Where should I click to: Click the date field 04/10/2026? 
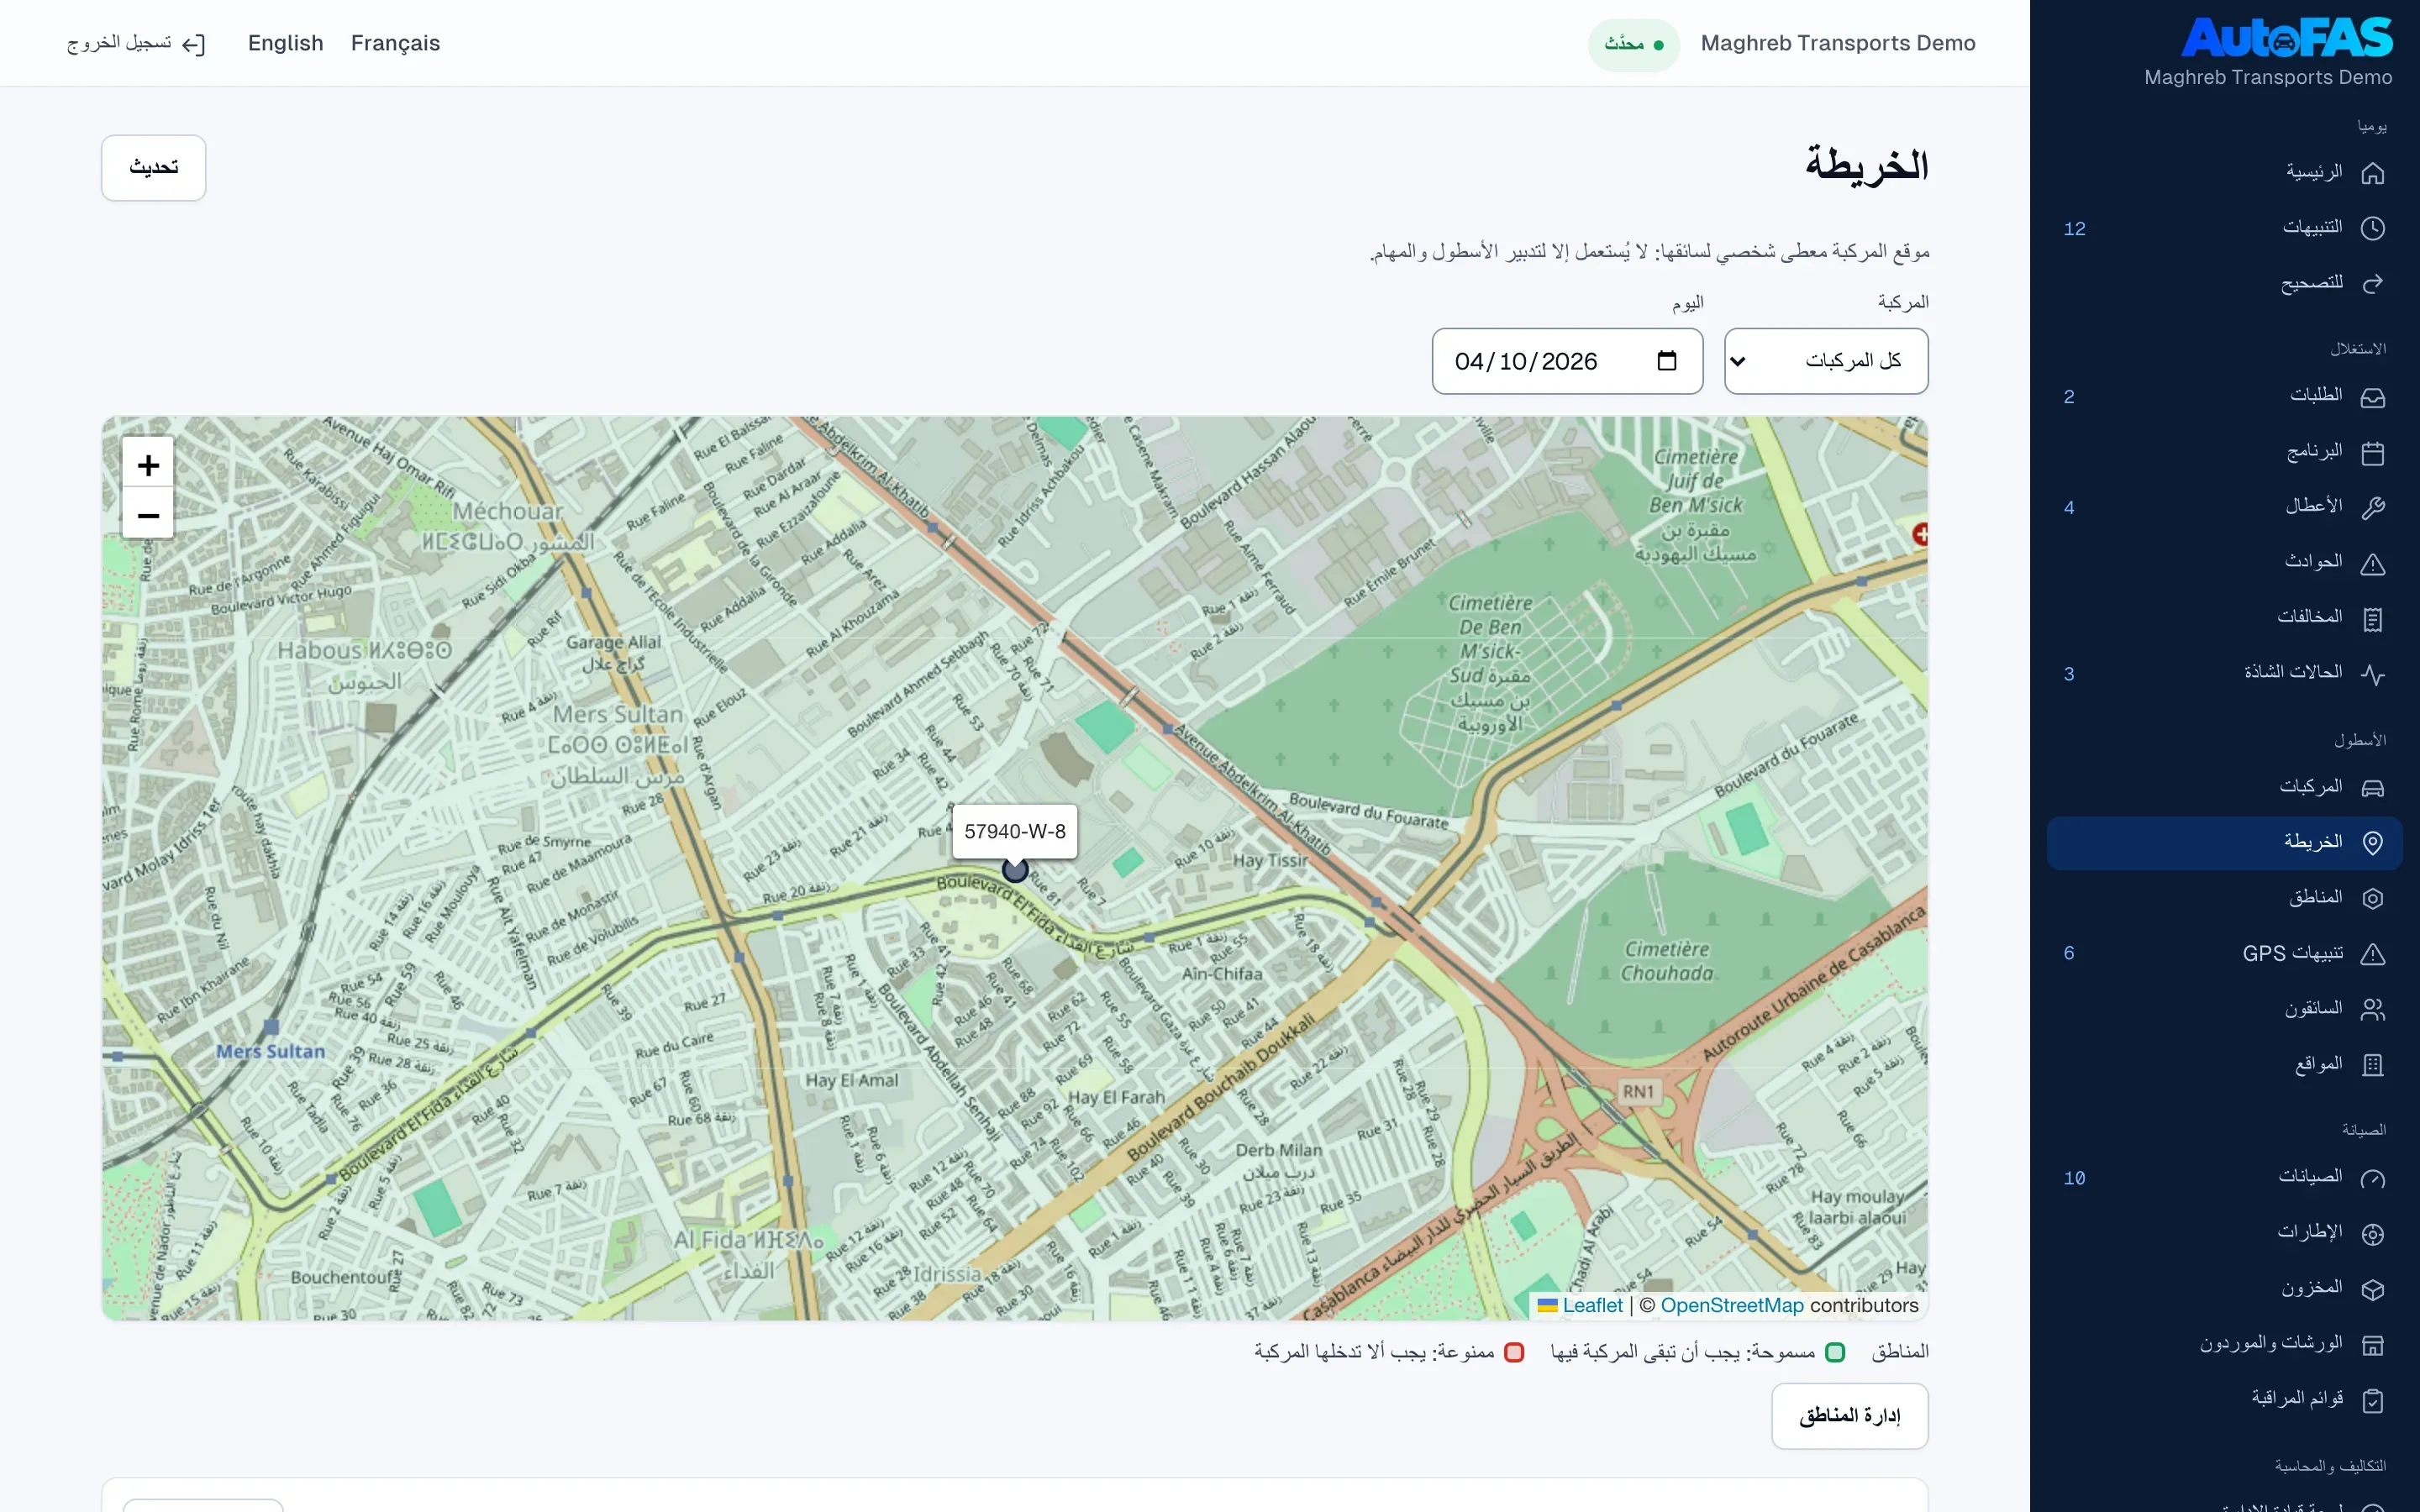(x=1567, y=361)
